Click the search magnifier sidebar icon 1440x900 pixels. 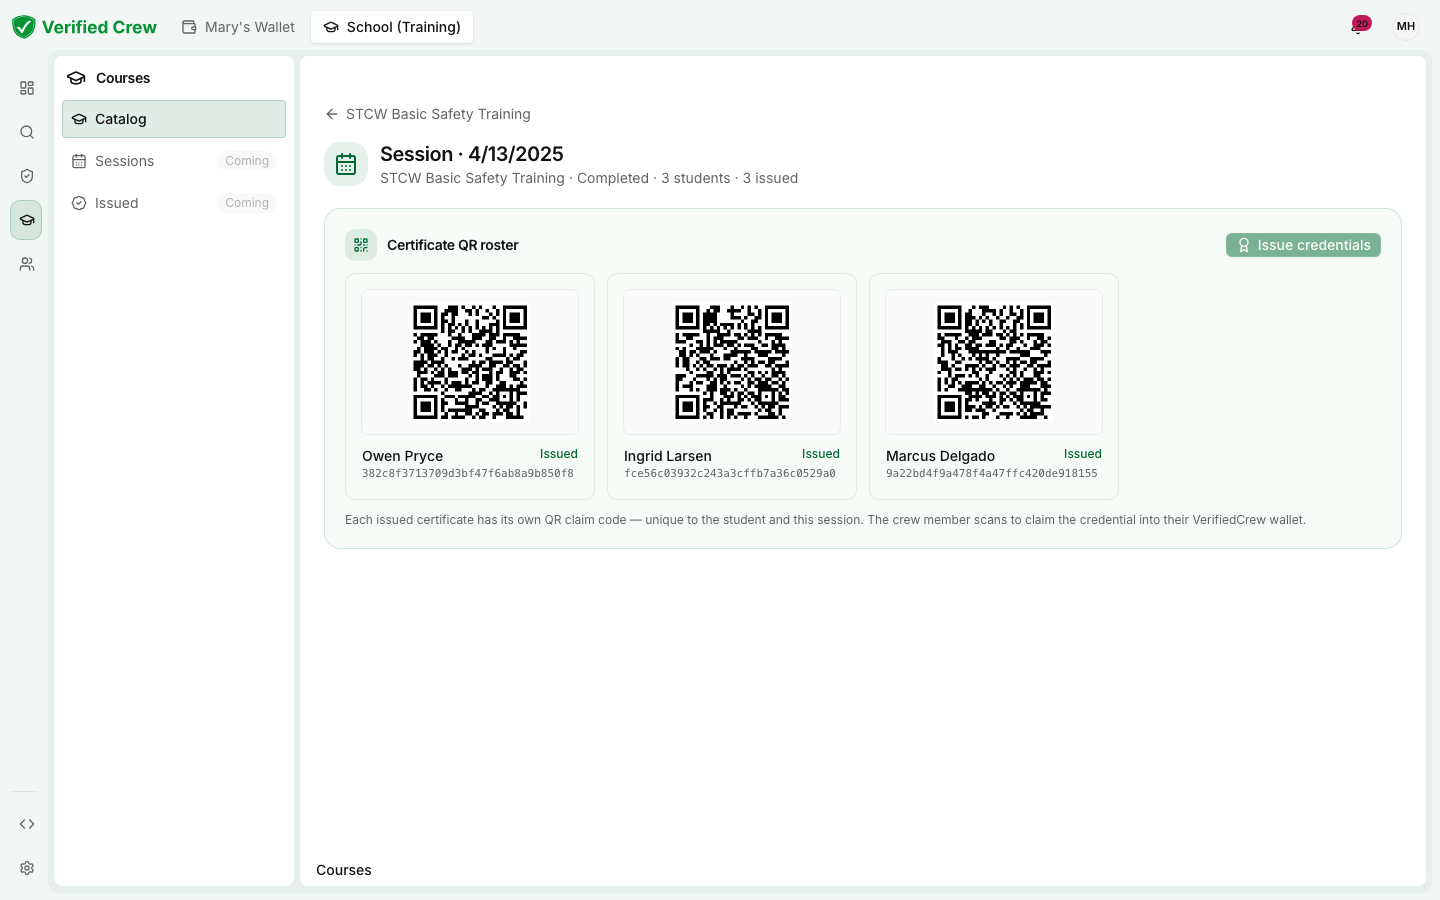point(27,132)
